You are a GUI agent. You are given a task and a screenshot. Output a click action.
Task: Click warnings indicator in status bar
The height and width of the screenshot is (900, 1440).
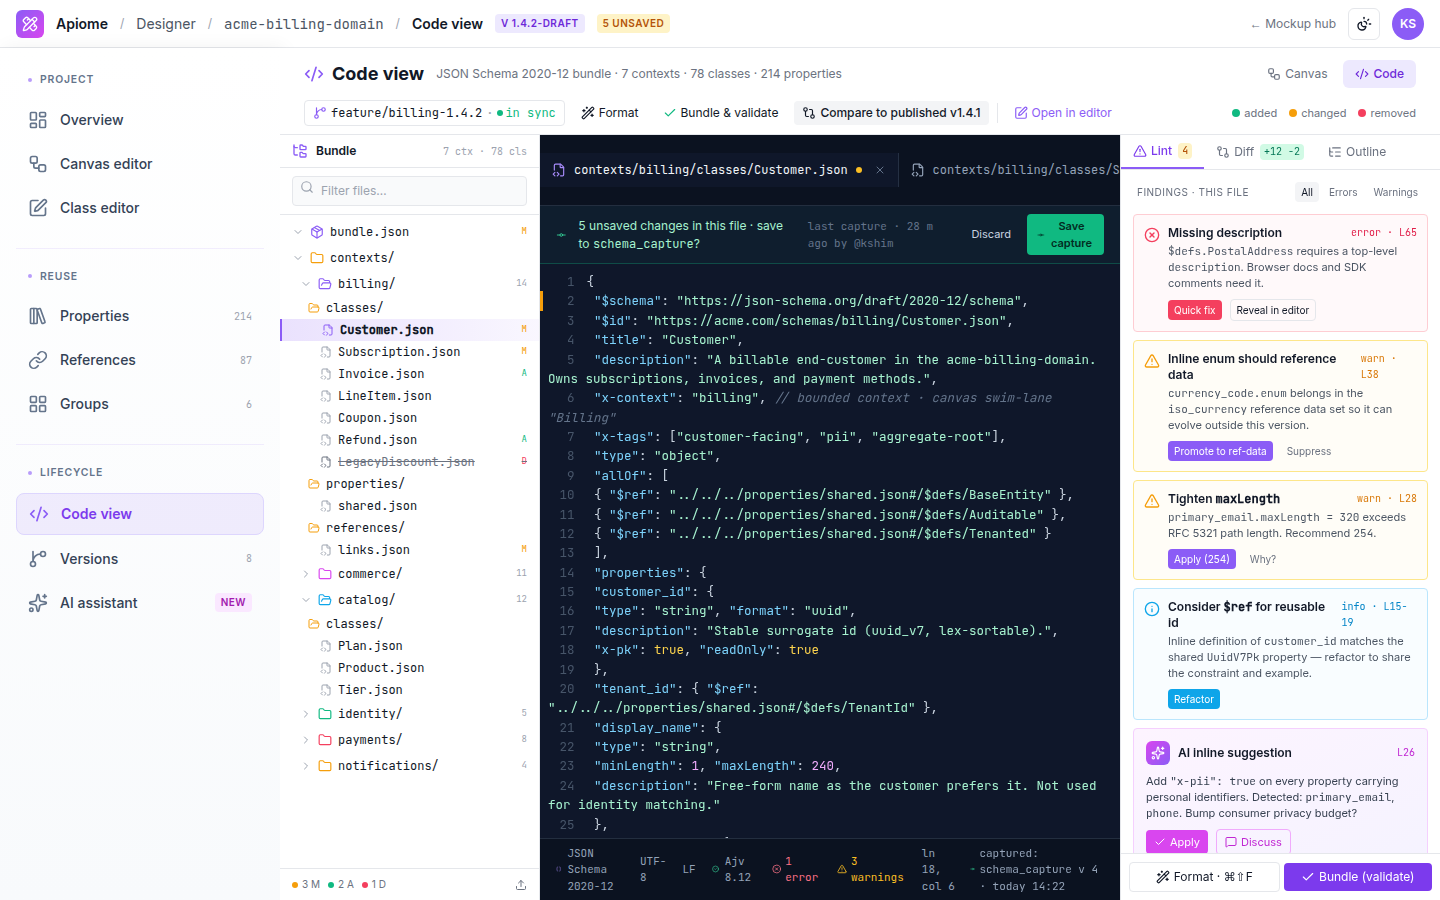pyautogui.click(x=869, y=869)
